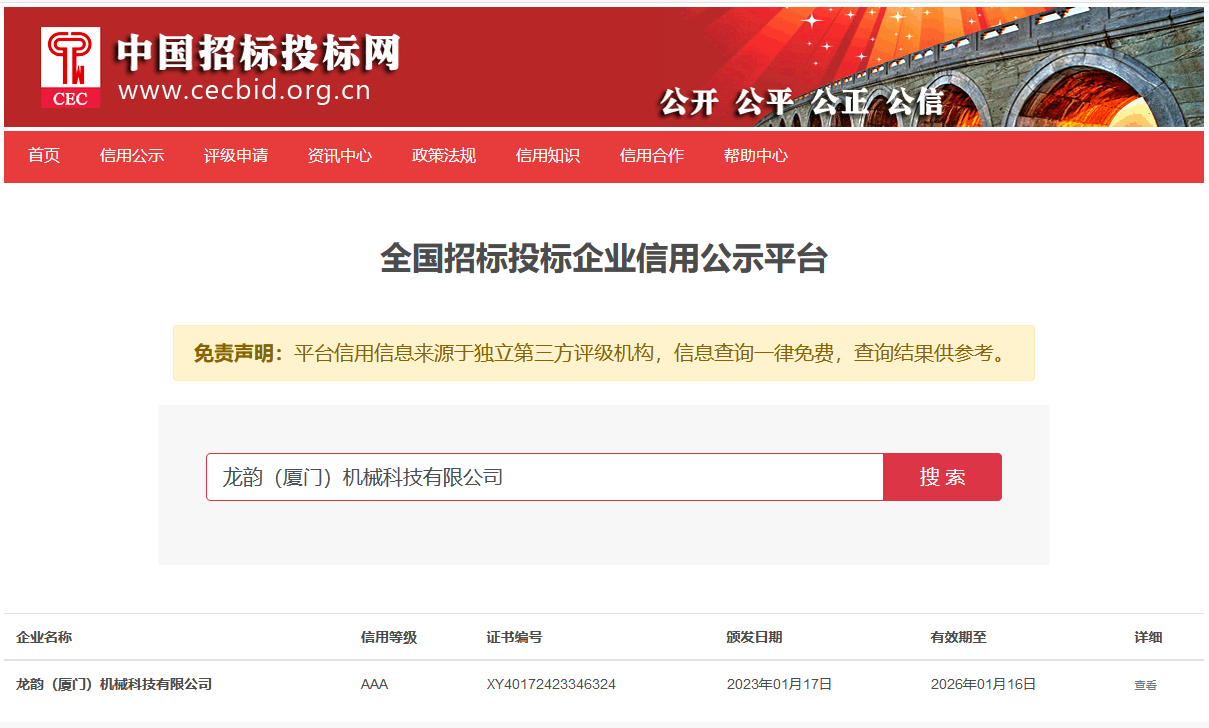
Task: Open the 帮助中心 menu item
Action: 756,156
